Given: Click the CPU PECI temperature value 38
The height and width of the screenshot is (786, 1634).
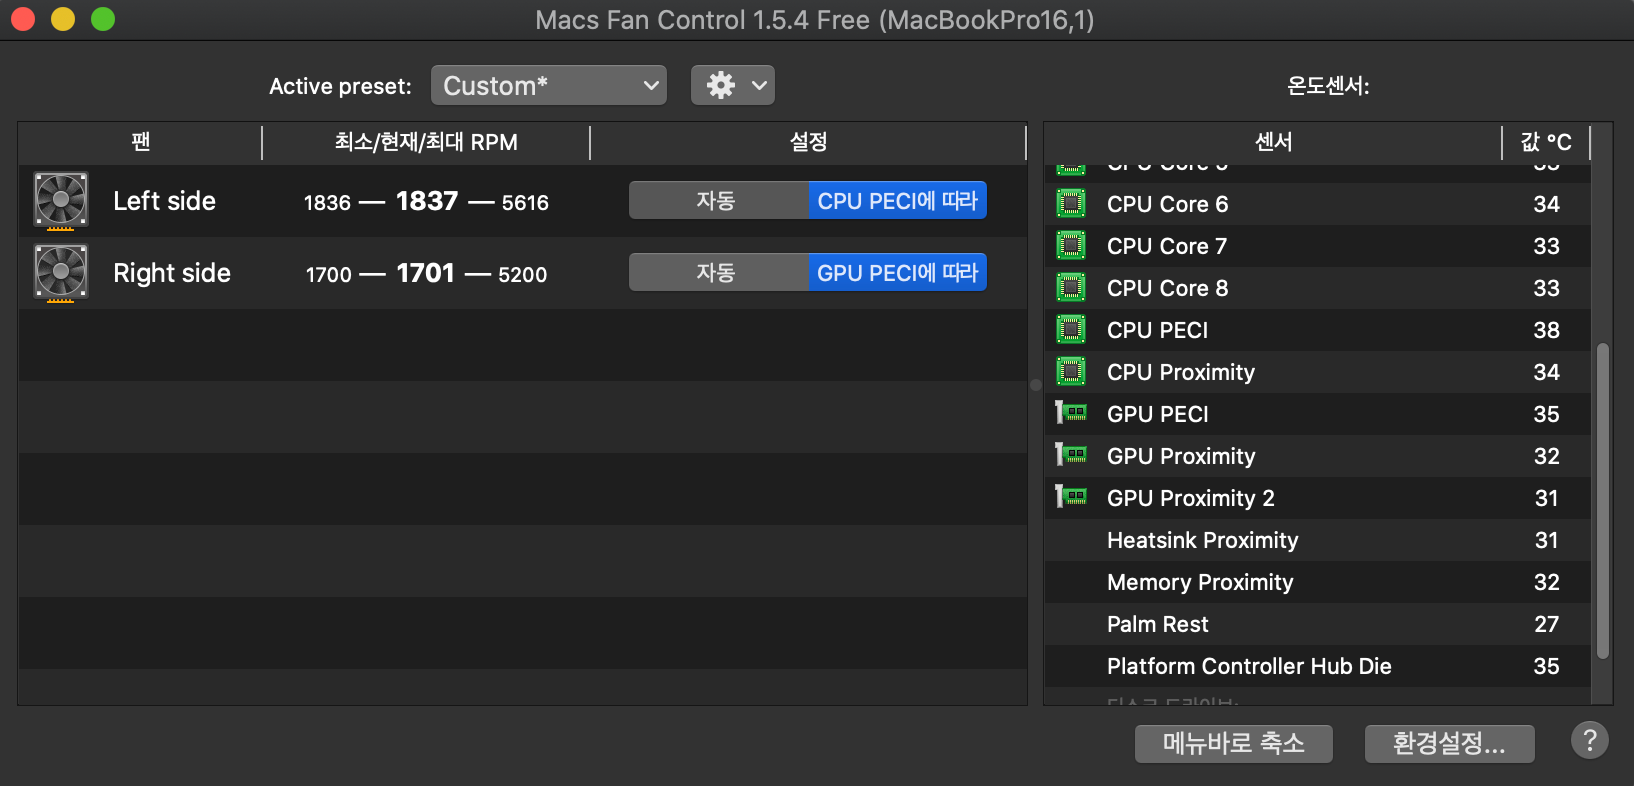Looking at the screenshot, I should pyautogui.click(x=1547, y=330).
